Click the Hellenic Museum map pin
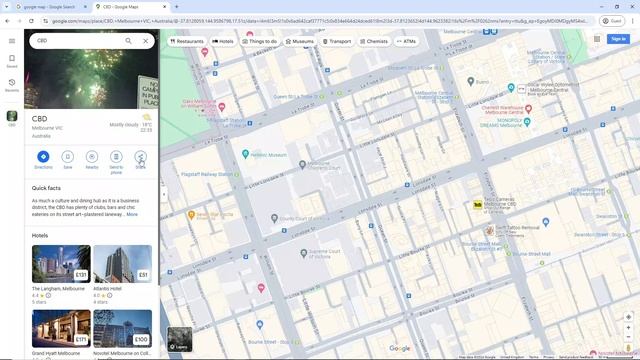Viewport: 640px width, 360px height. 245,154
